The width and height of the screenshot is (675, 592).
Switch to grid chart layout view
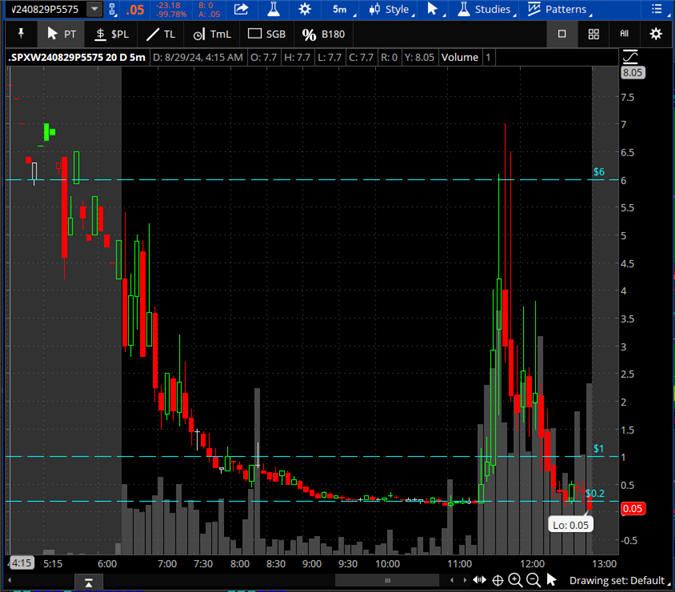click(x=593, y=34)
